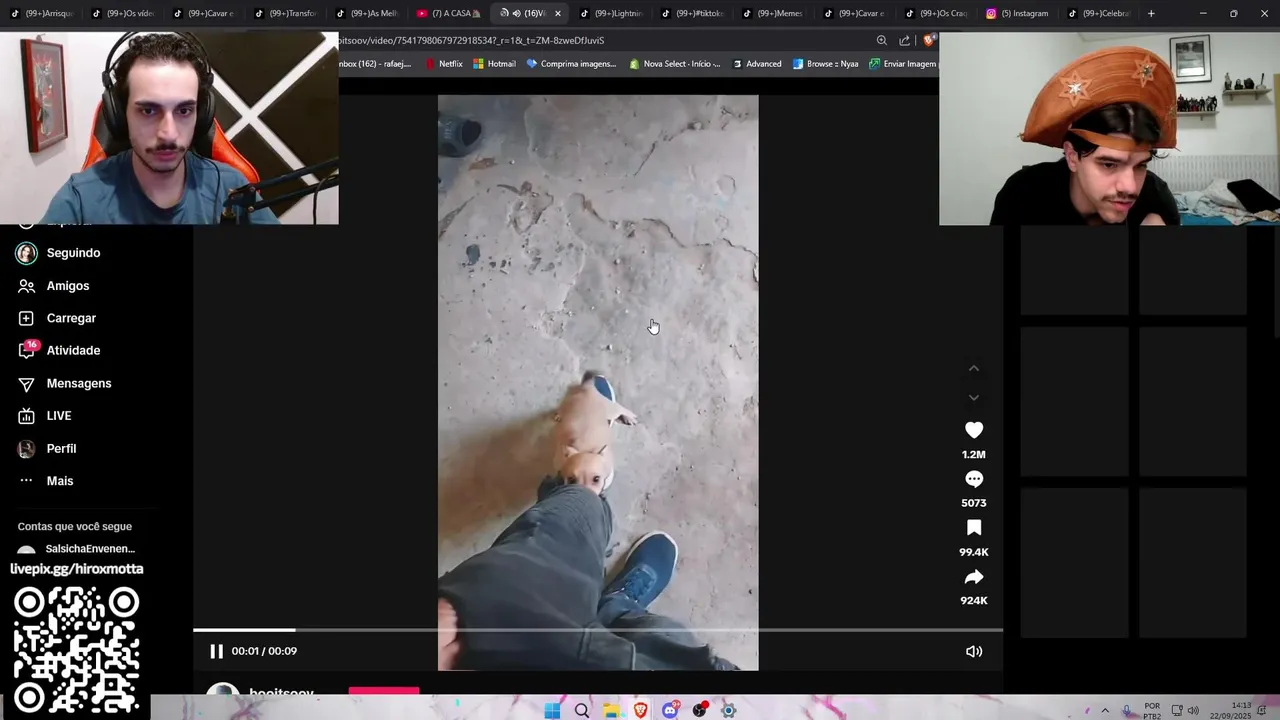Seek along the video progress bar
This screenshot has height=720, width=1280.
(x=598, y=630)
